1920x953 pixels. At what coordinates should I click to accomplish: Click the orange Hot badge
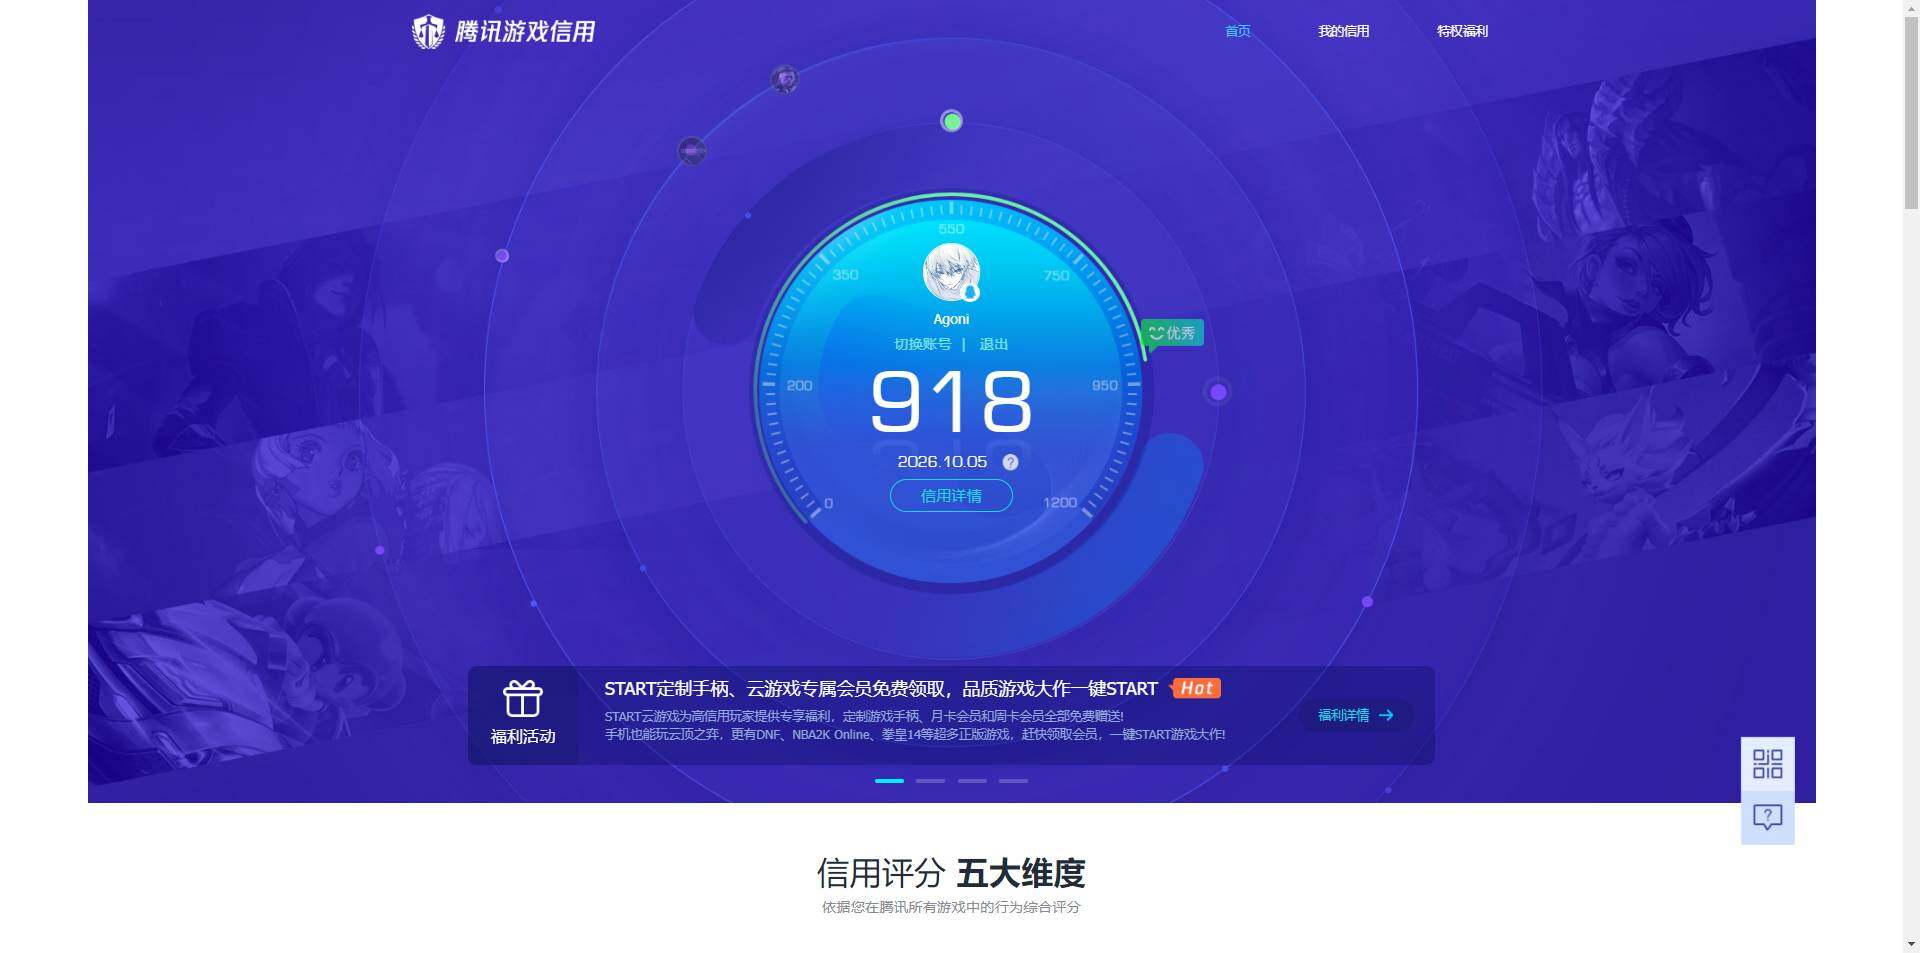pyautogui.click(x=1196, y=688)
